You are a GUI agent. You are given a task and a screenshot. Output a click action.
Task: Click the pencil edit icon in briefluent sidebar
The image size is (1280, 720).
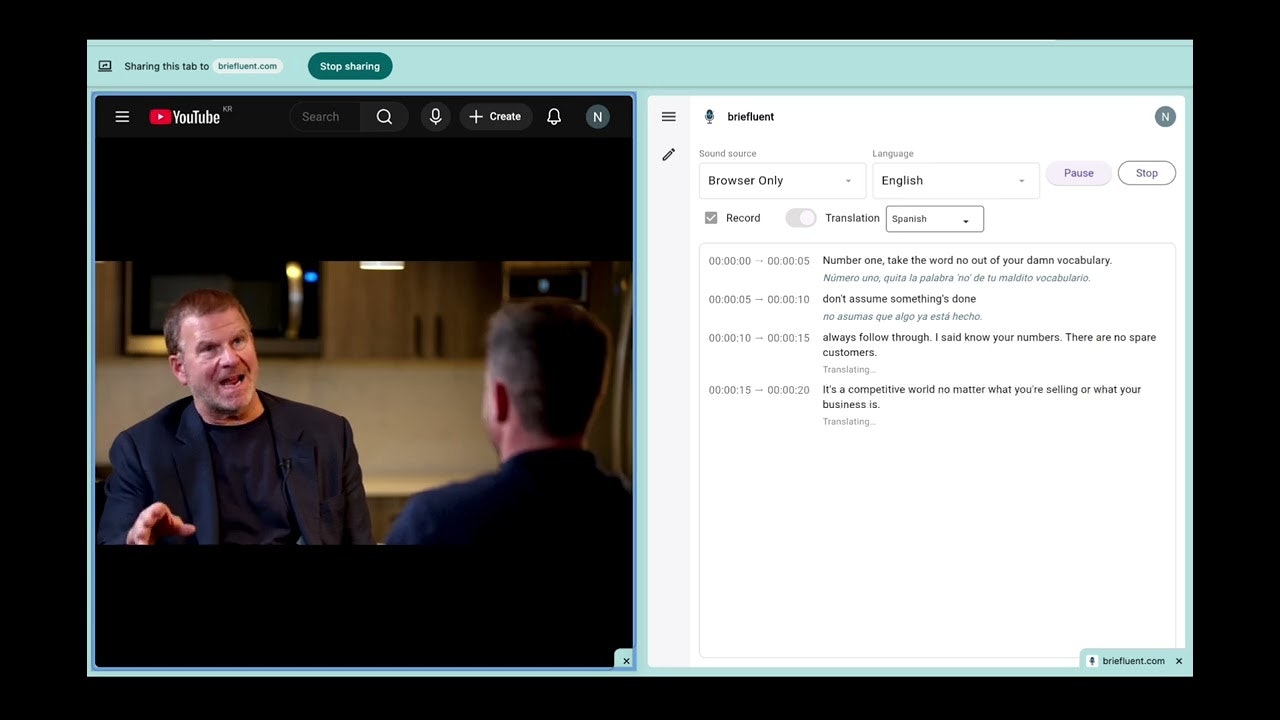pos(669,155)
